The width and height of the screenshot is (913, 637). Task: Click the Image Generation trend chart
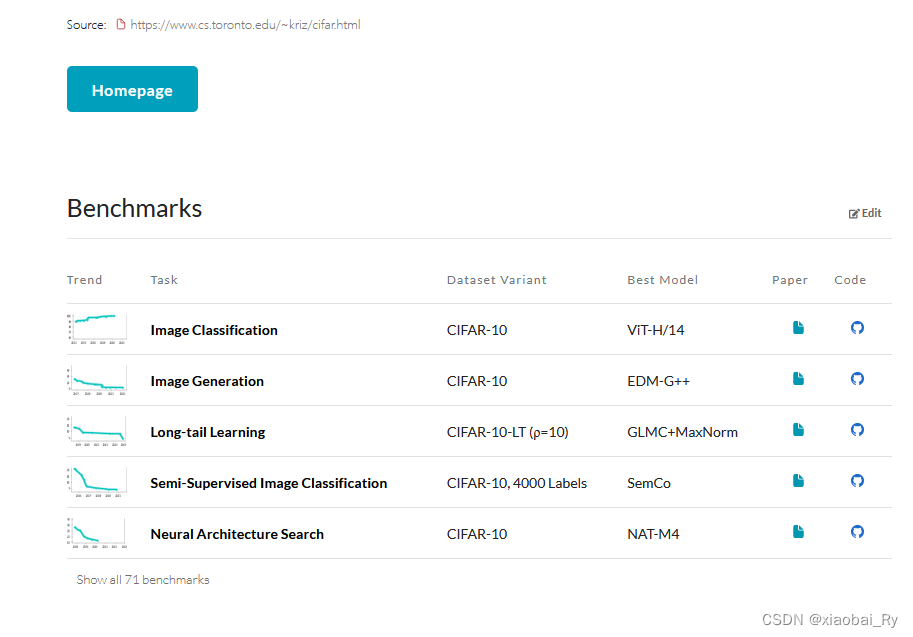click(x=97, y=380)
